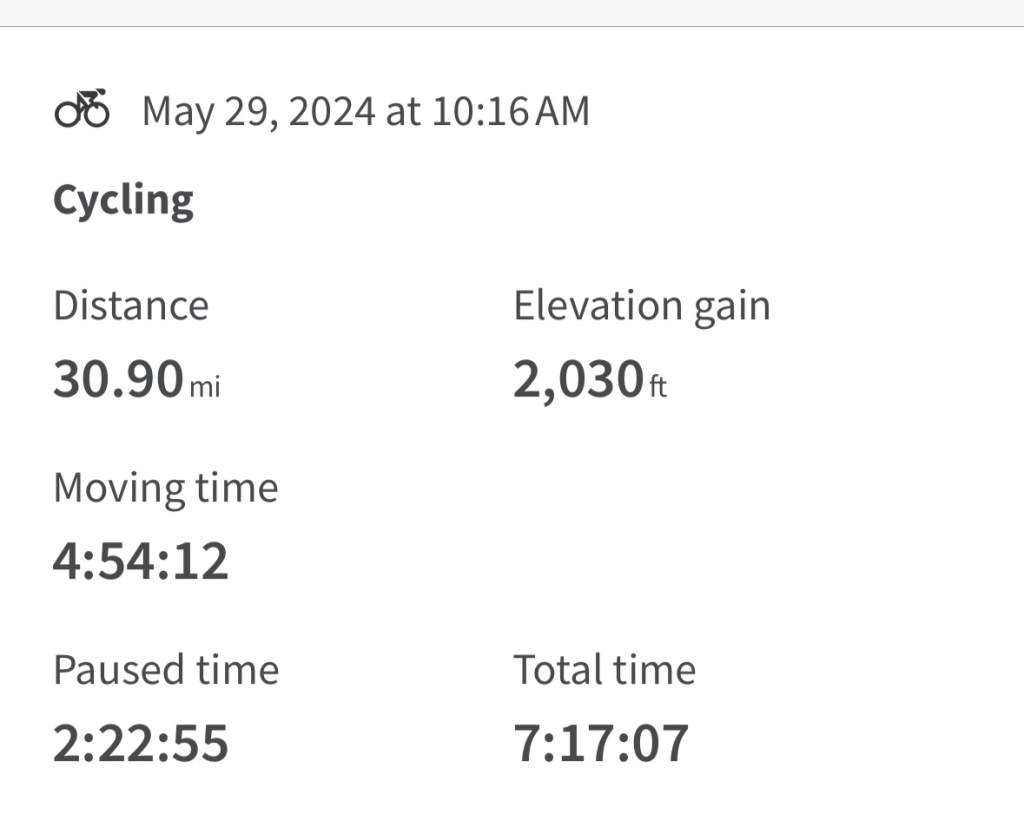The height and width of the screenshot is (827, 1024).
Task: Select the 4:54:12 moving time value
Action: 141,562
